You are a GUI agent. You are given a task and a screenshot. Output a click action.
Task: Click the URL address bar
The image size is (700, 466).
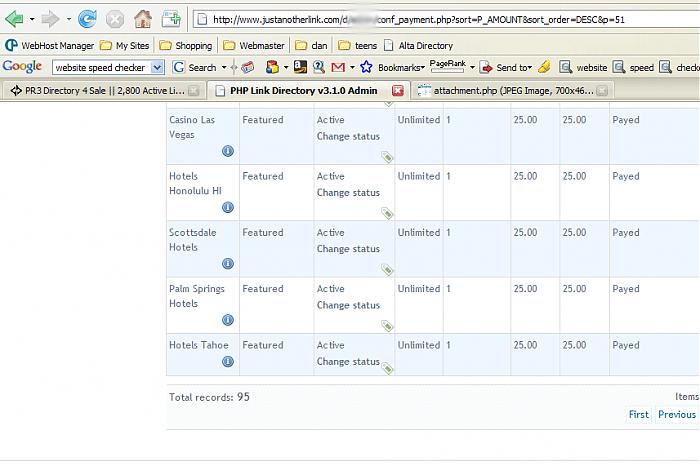(440, 19)
